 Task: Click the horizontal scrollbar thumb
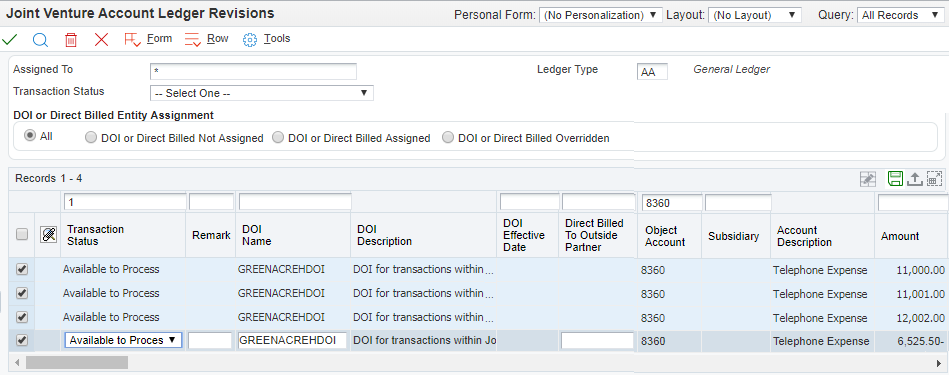click(x=77, y=362)
